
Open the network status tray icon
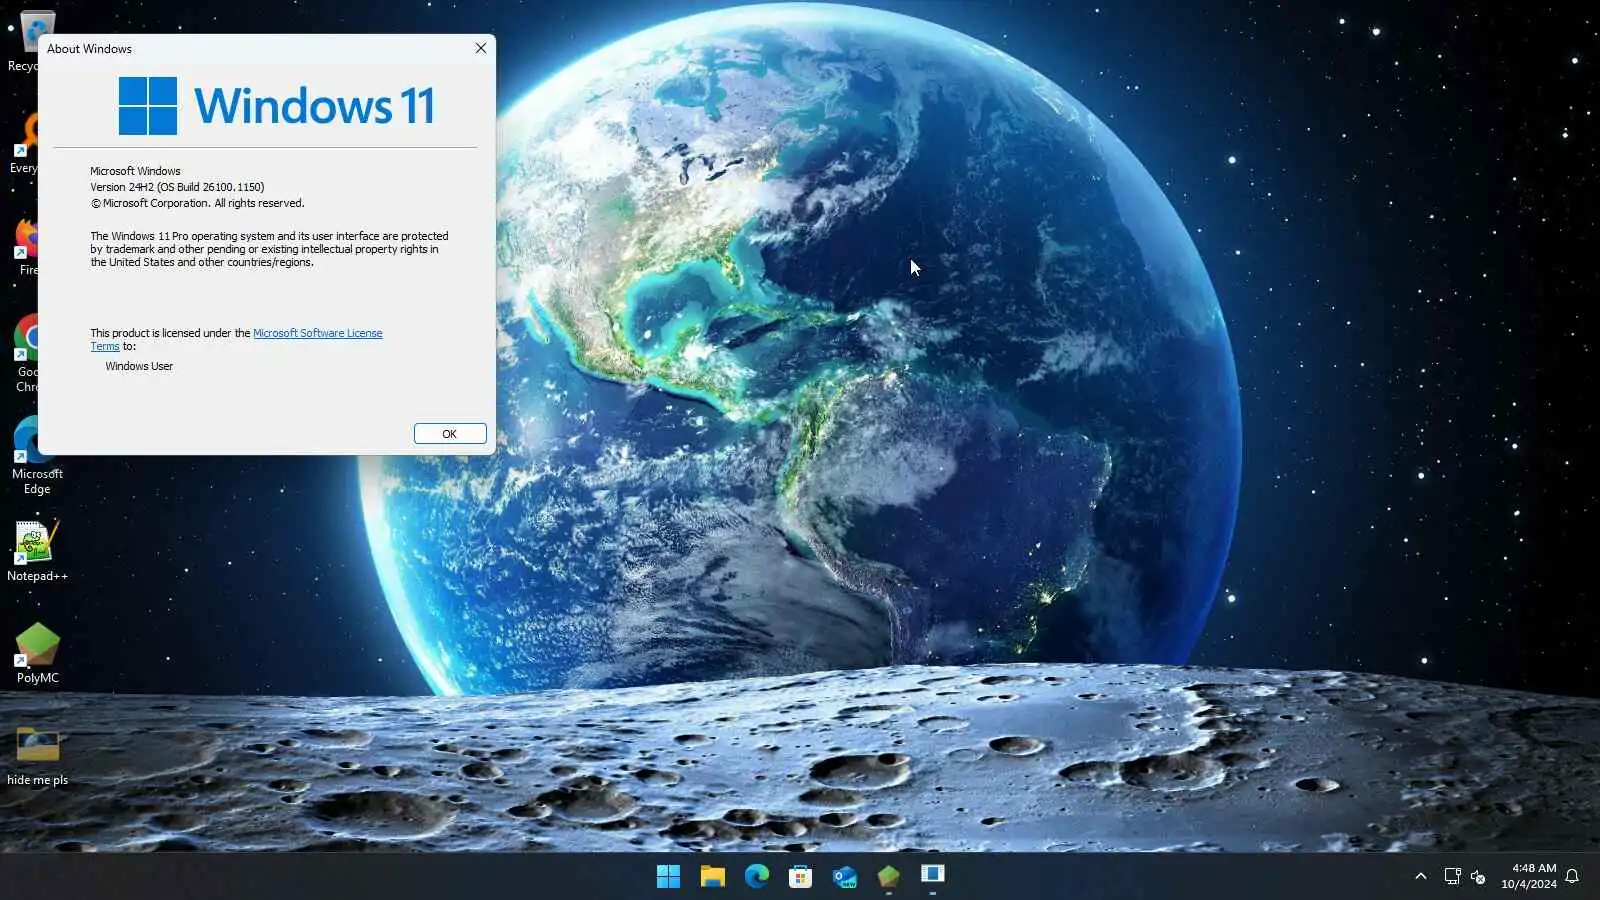tap(1452, 877)
